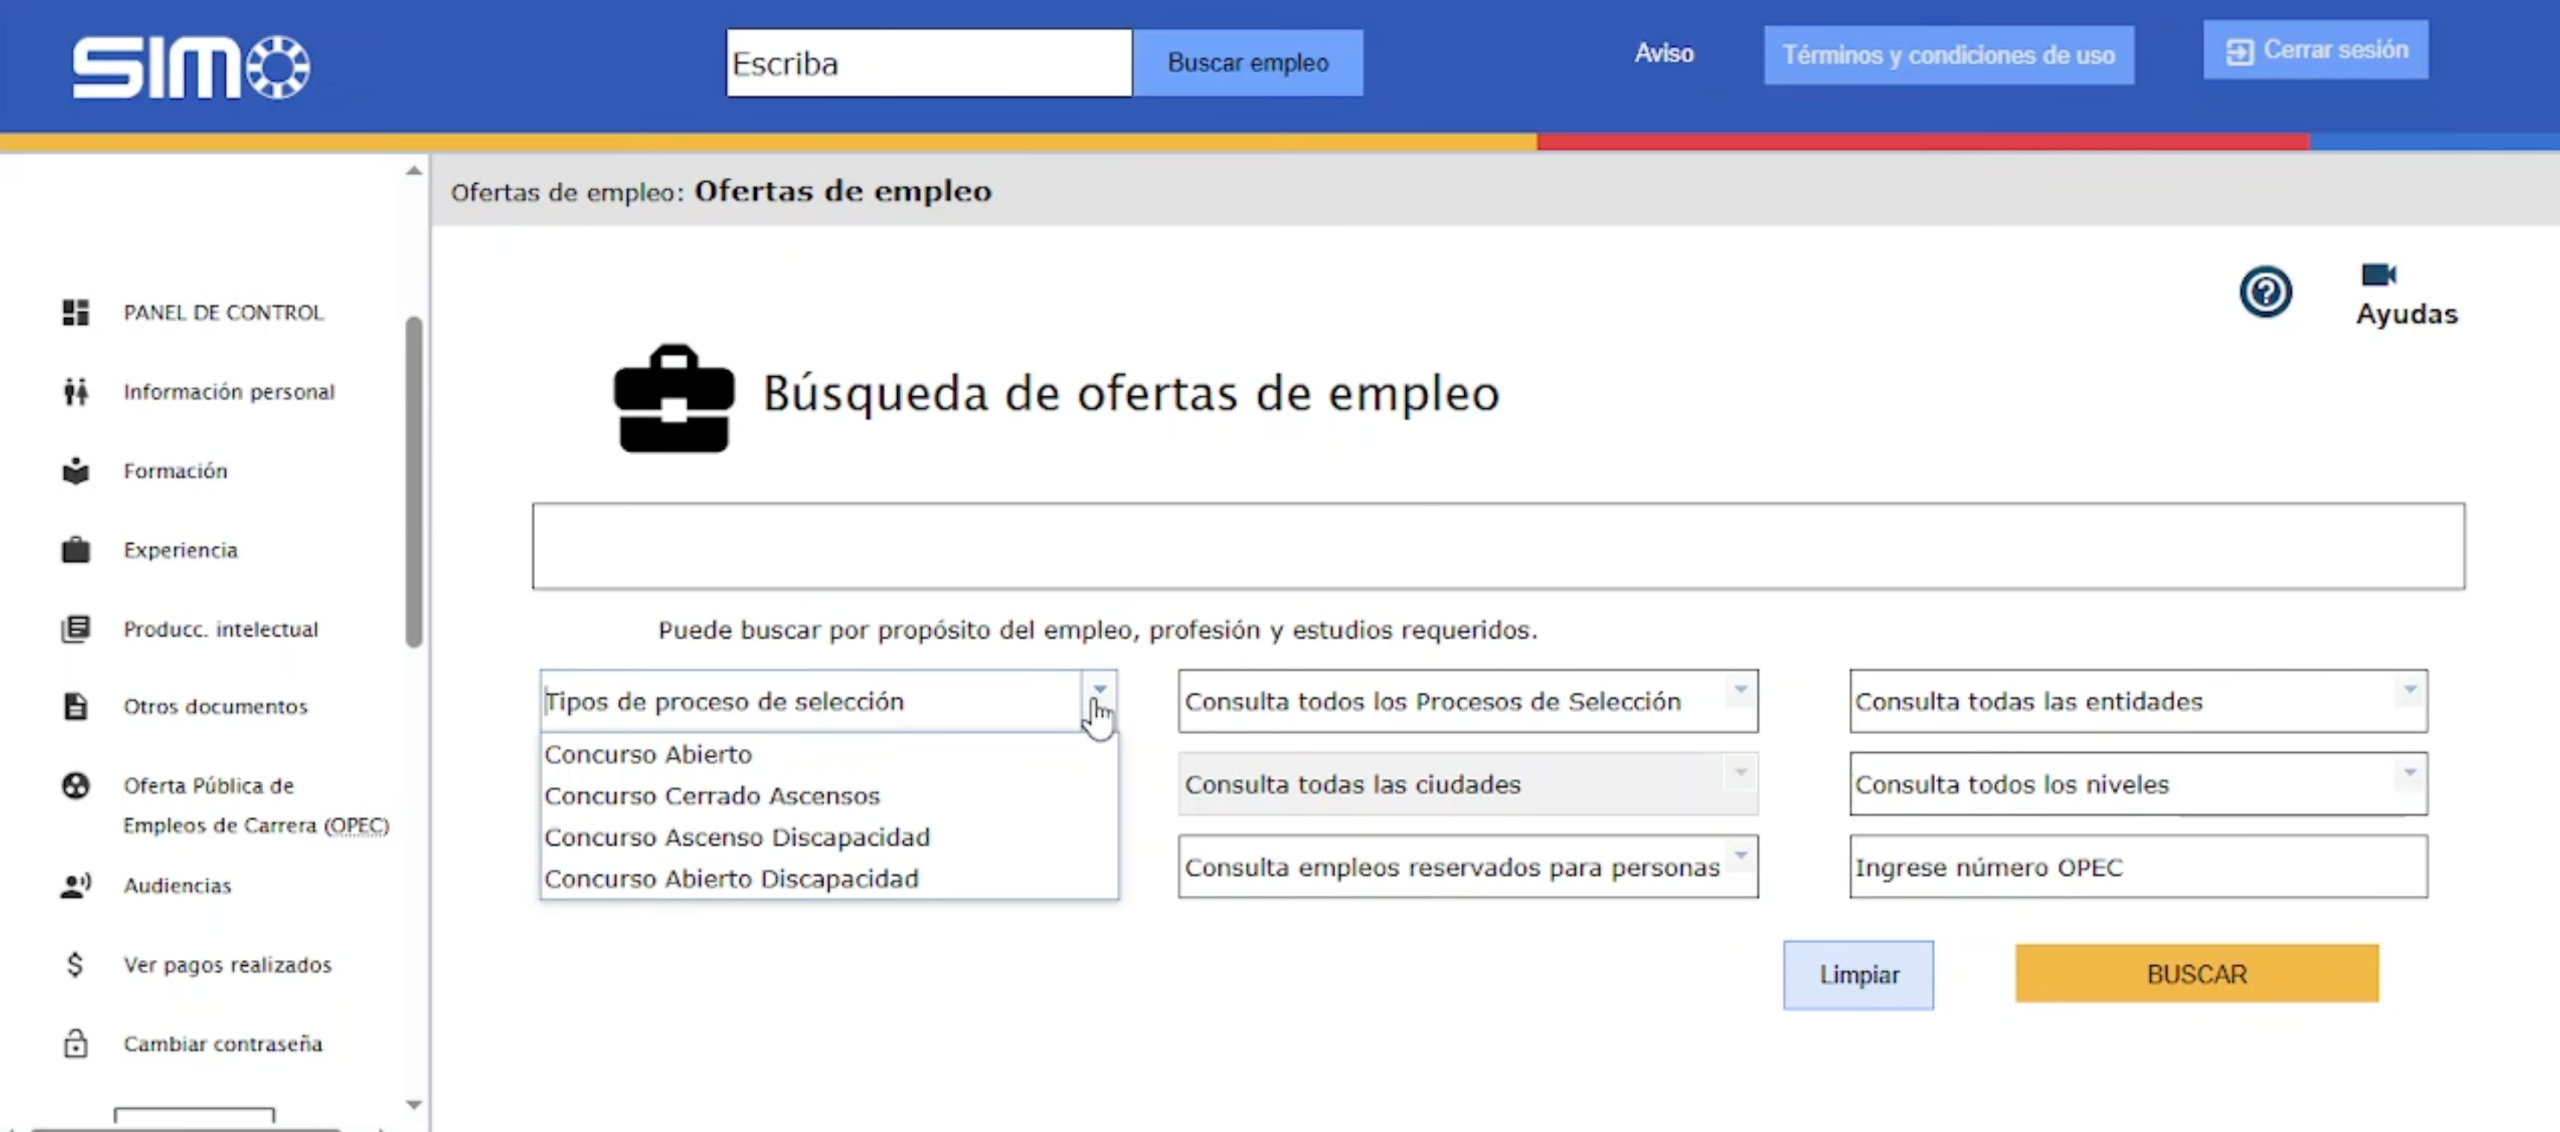Click the Limpiar button
This screenshot has width=2560, height=1132.
tap(1858, 975)
